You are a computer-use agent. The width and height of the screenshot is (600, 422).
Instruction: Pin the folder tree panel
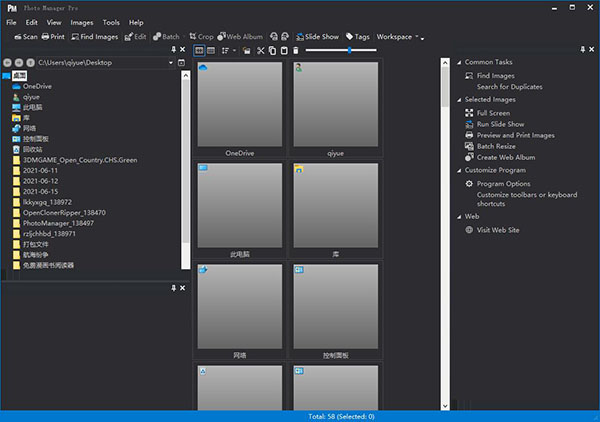pos(173,49)
